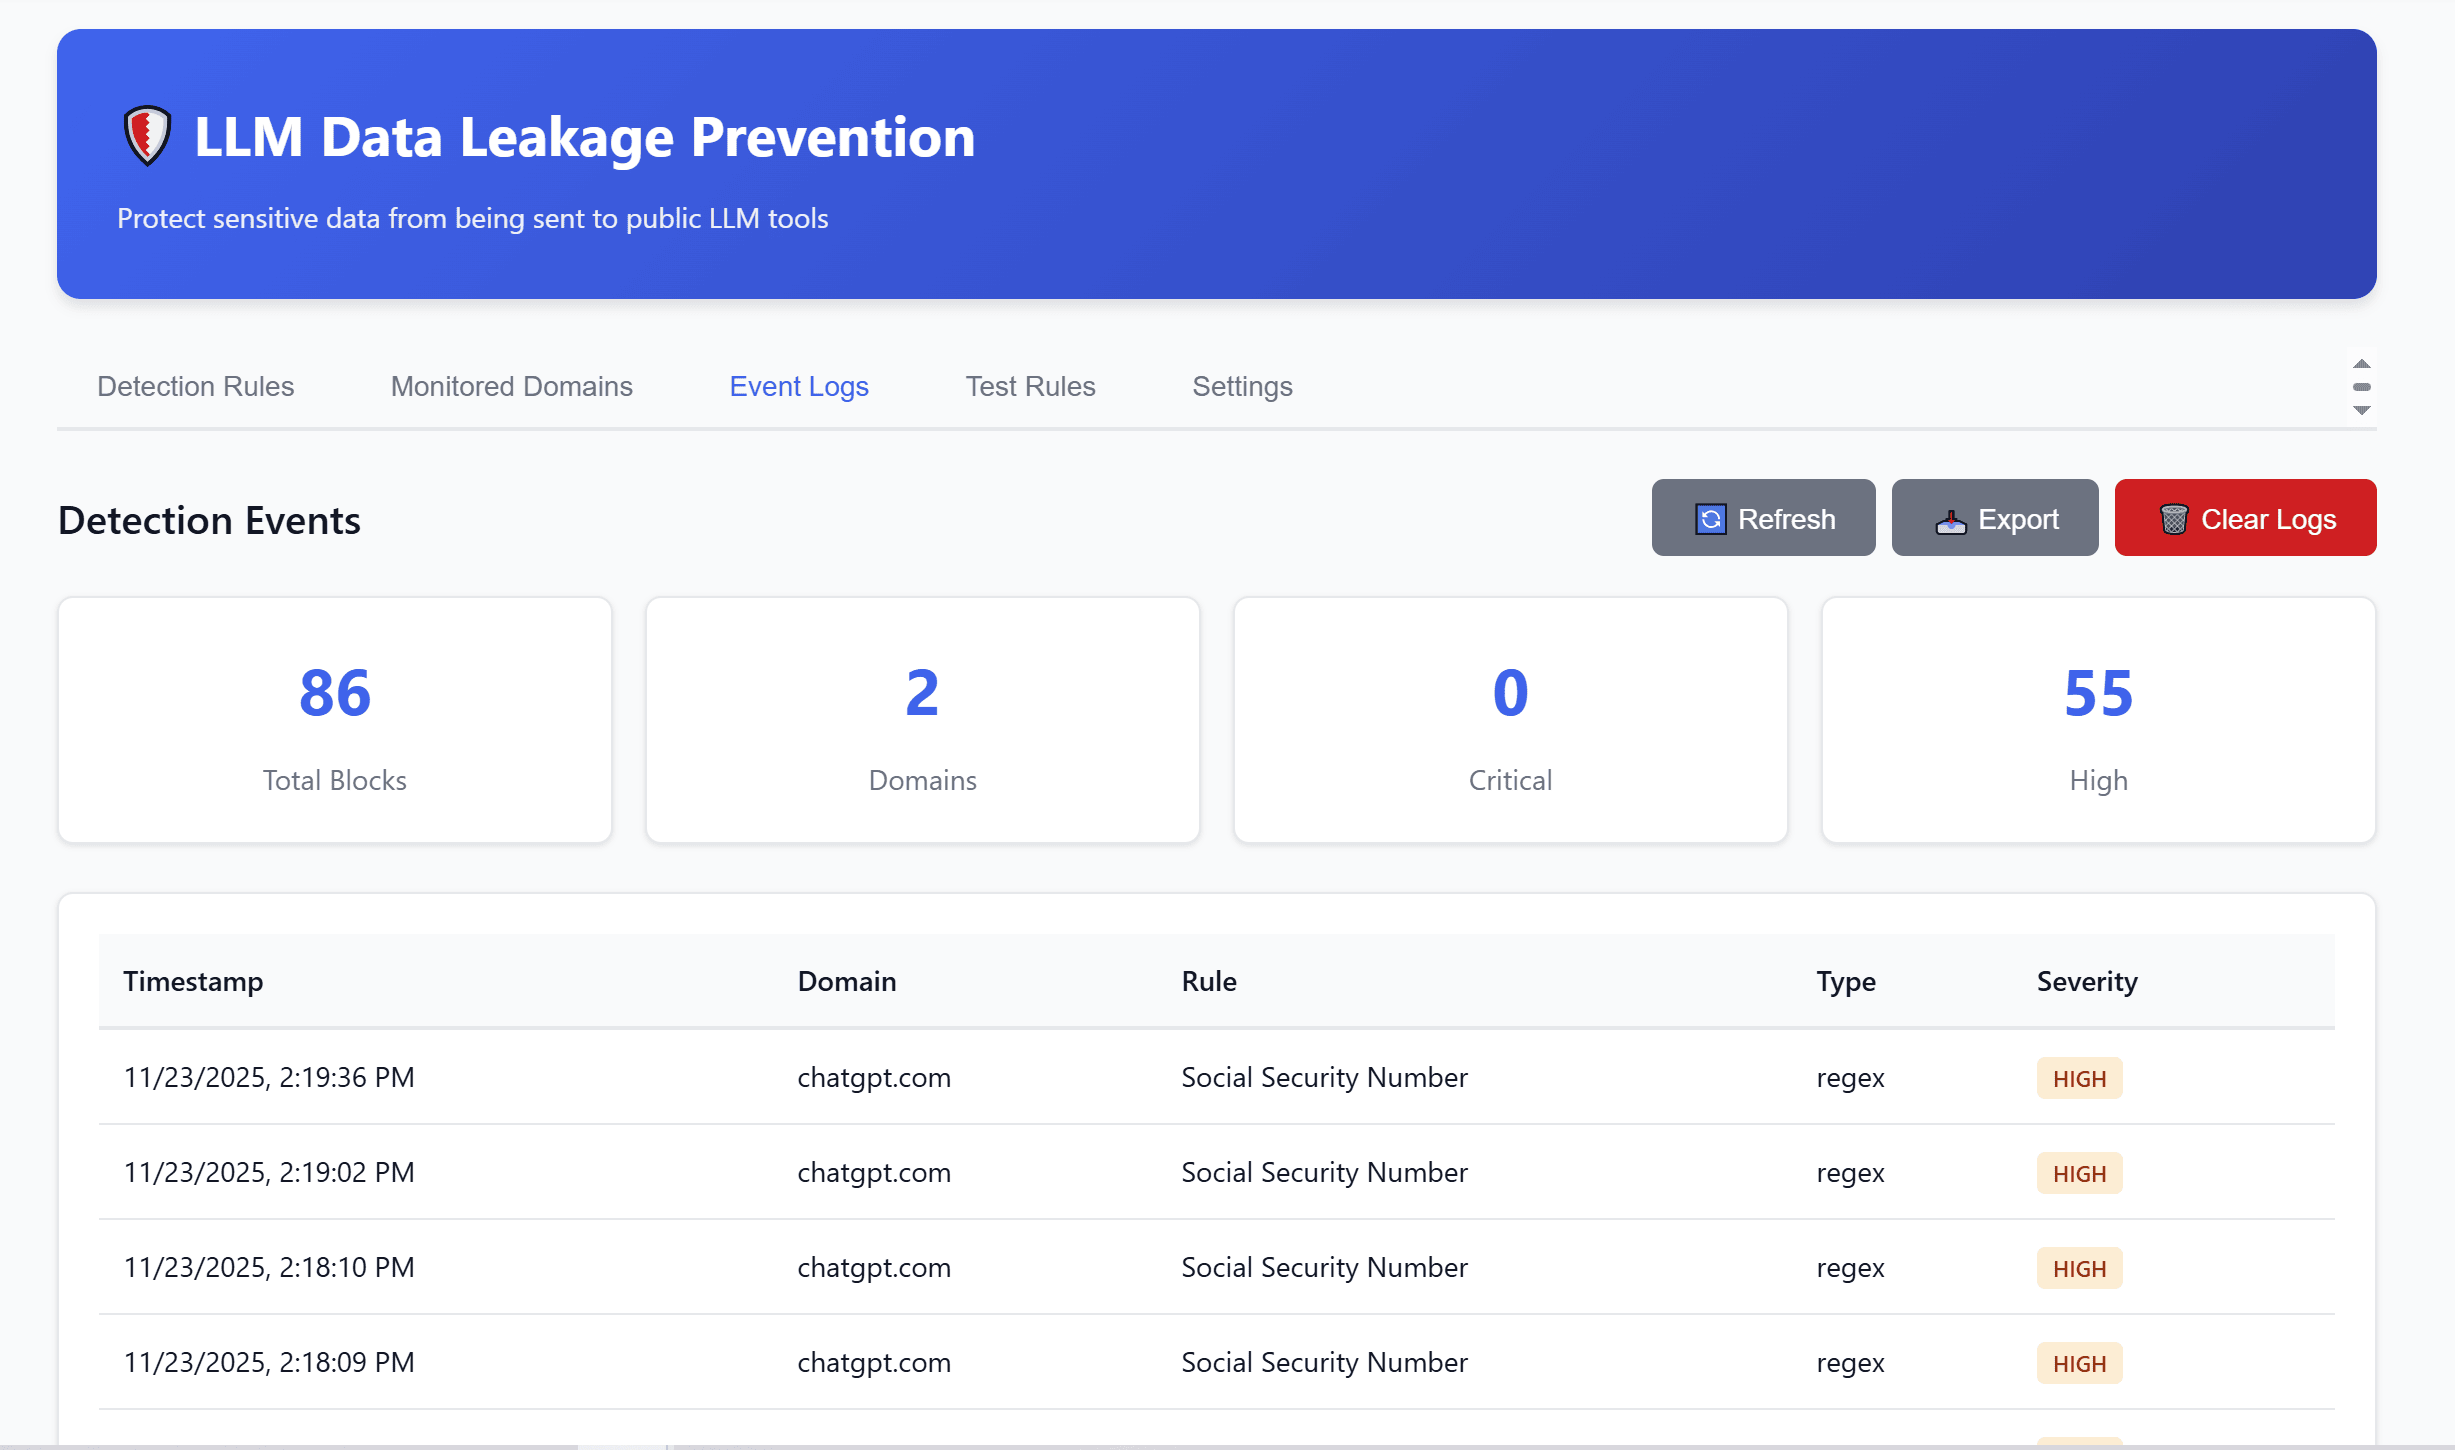Click the 0 Critical stat card
This screenshot has height=1450, width=2455.
coord(1510,720)
